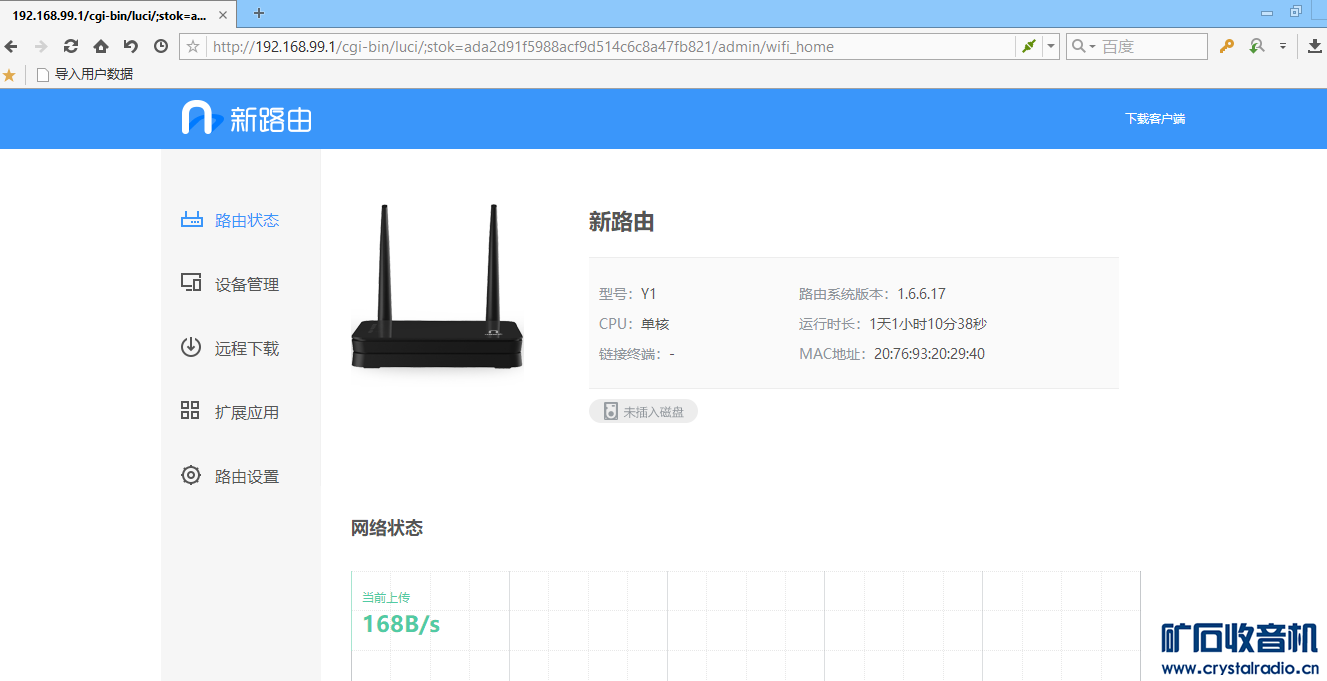Click the 路由设置 gear icon
The height and width of the screenshot is (681, 1327).
pos(190,475)
